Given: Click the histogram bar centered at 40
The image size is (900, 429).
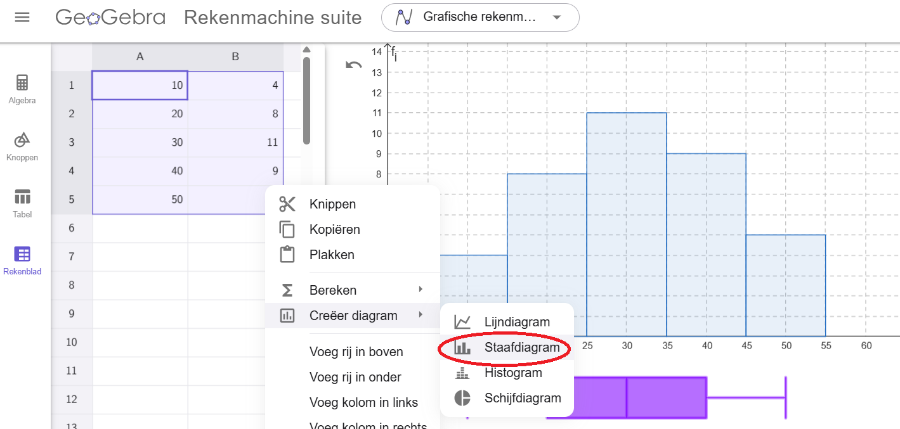Looking at the screenshot, I should click(x=706, y=244).
